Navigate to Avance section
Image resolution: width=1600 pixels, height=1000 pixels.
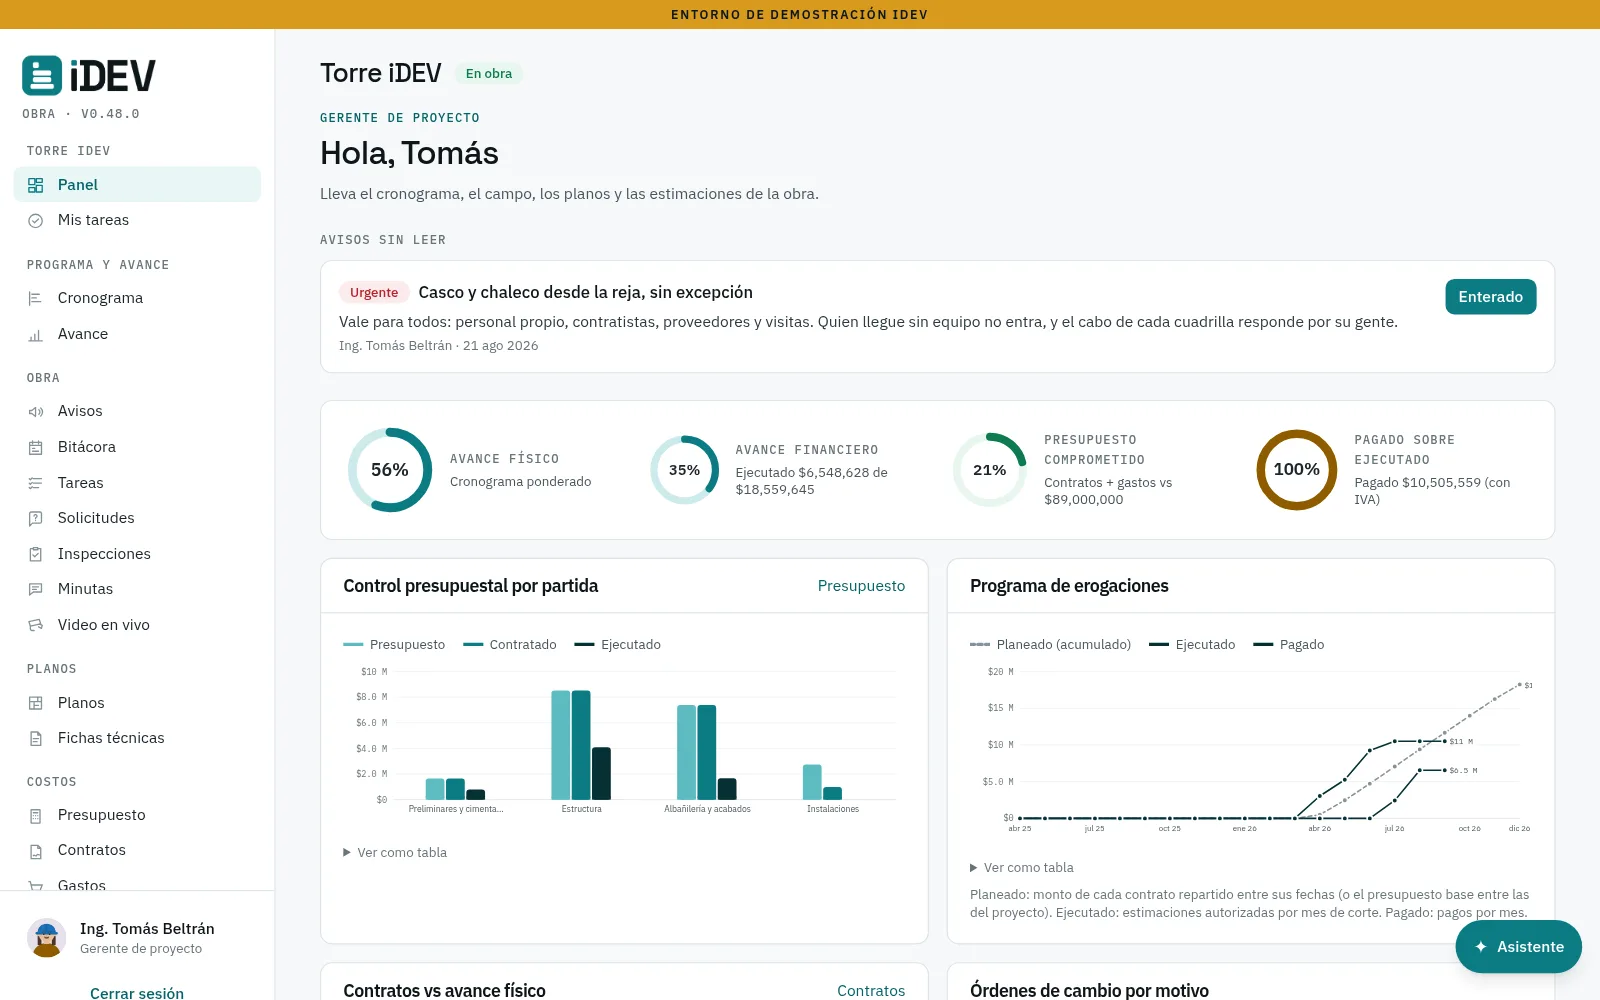pos(137,334)
